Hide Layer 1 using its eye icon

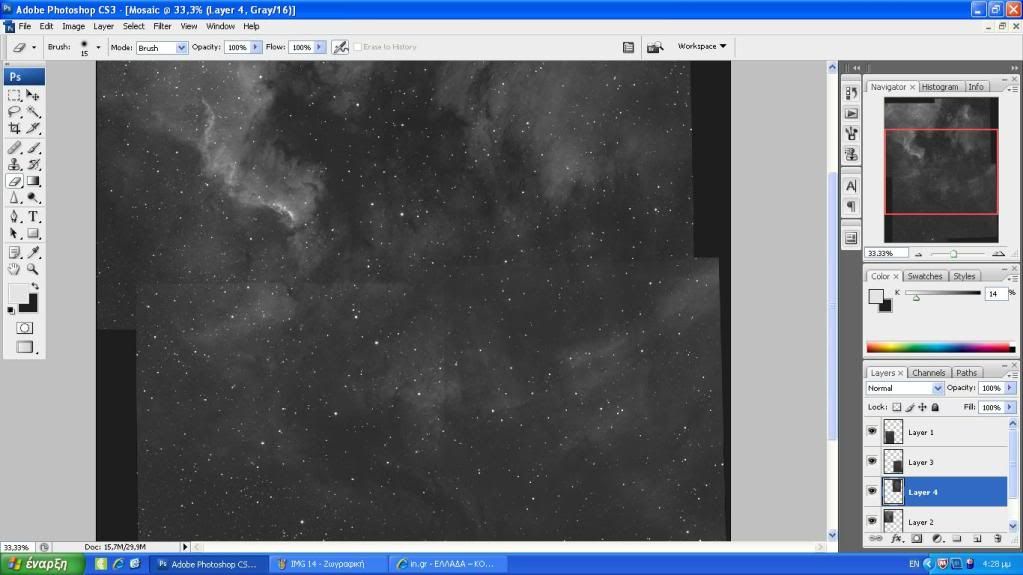point(873,432)
